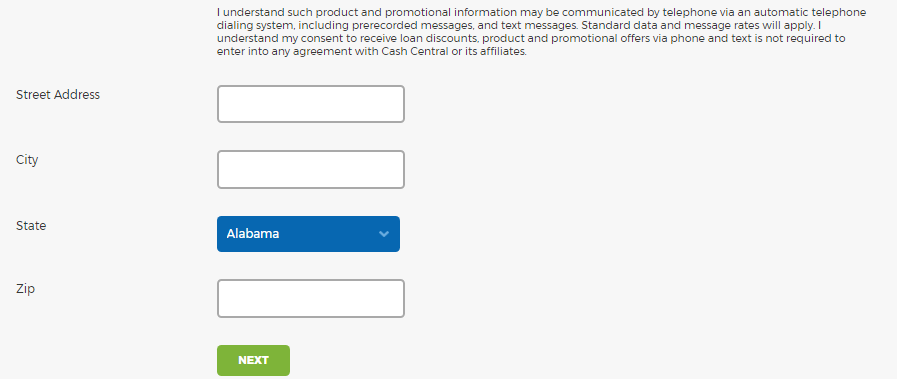Click the "text messages" phrase in disclaimer
This screenshot has height=379, width=897.
[x=538, y=26]
